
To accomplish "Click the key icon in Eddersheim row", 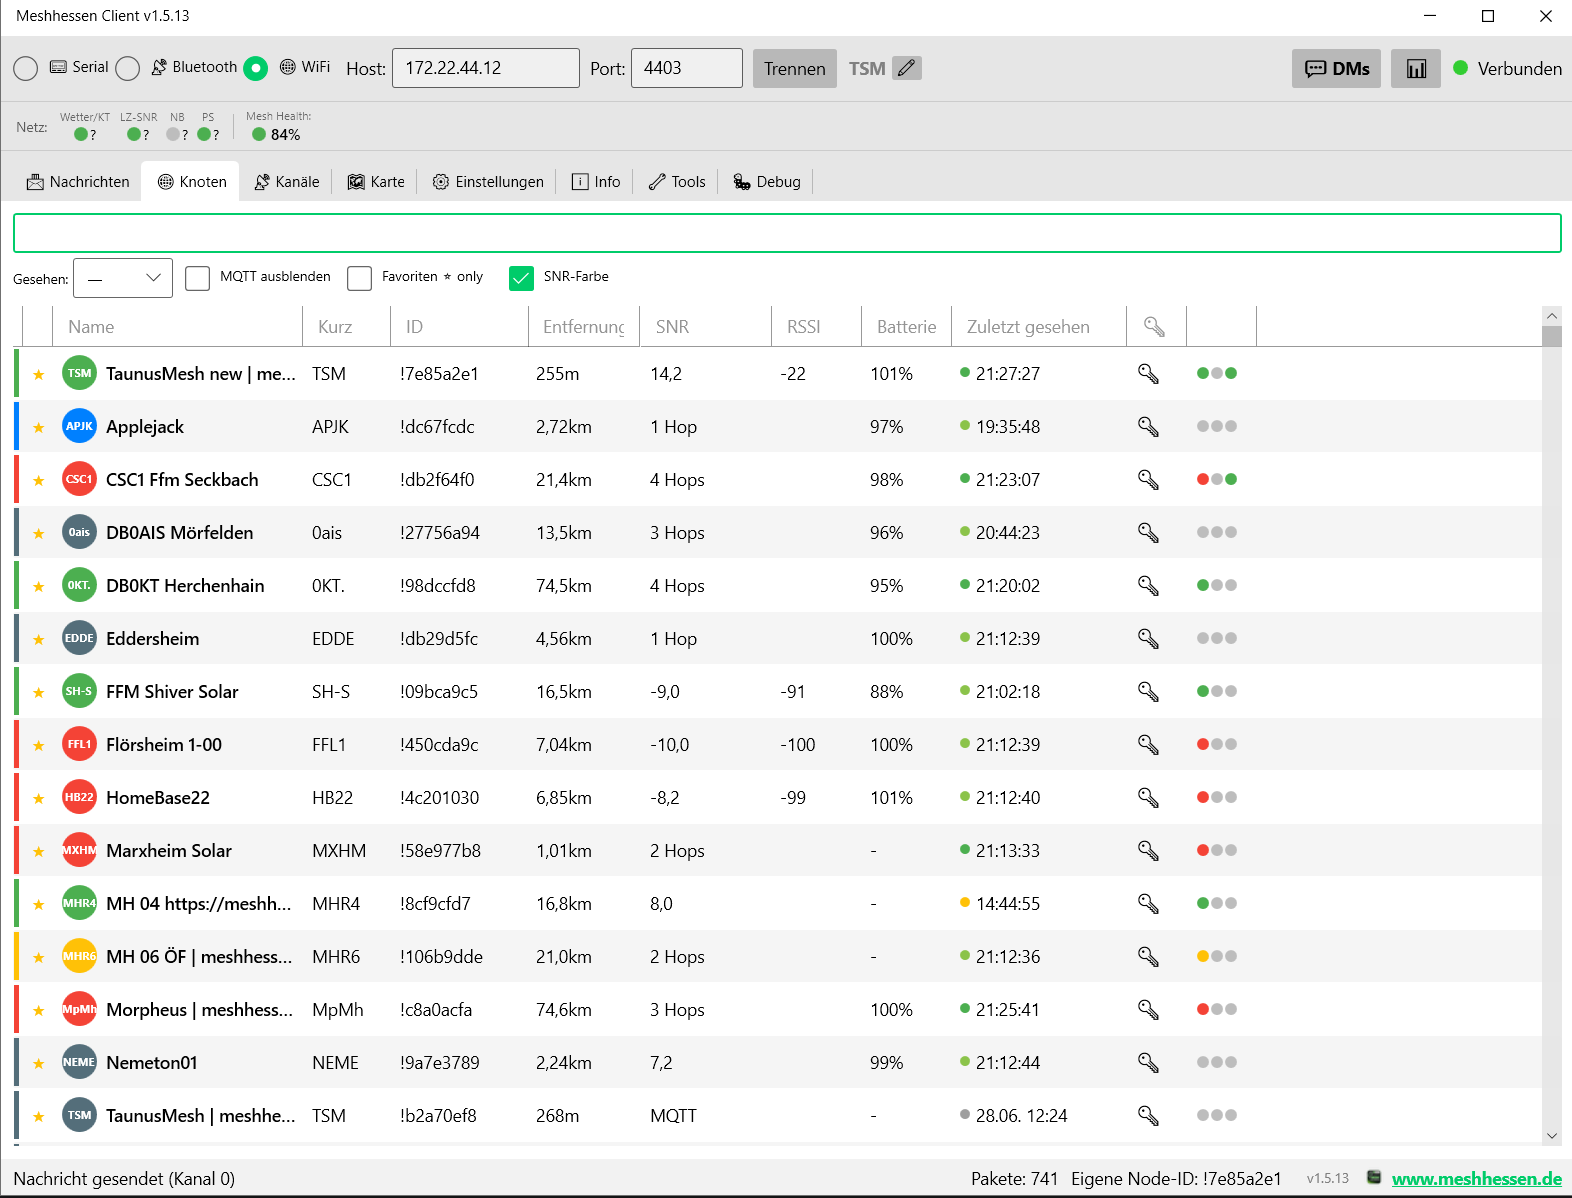I will pyautogui.click(x=1148, y=639).
